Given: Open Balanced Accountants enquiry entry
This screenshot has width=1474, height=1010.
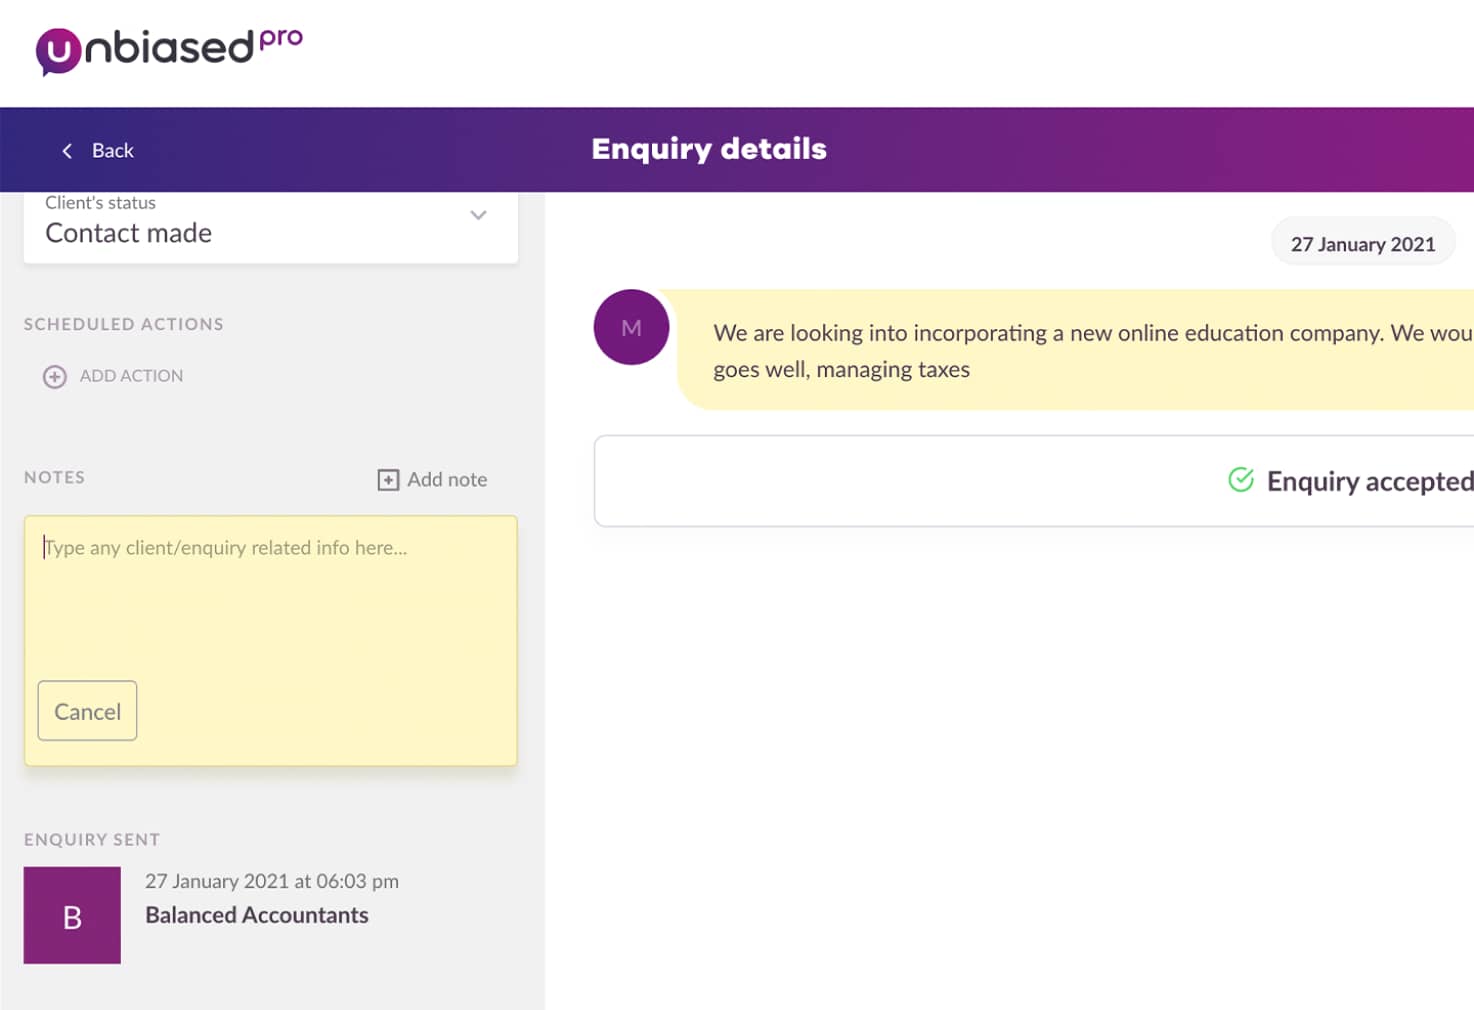Looking at the screenshot, I should [x=257, y=915].
